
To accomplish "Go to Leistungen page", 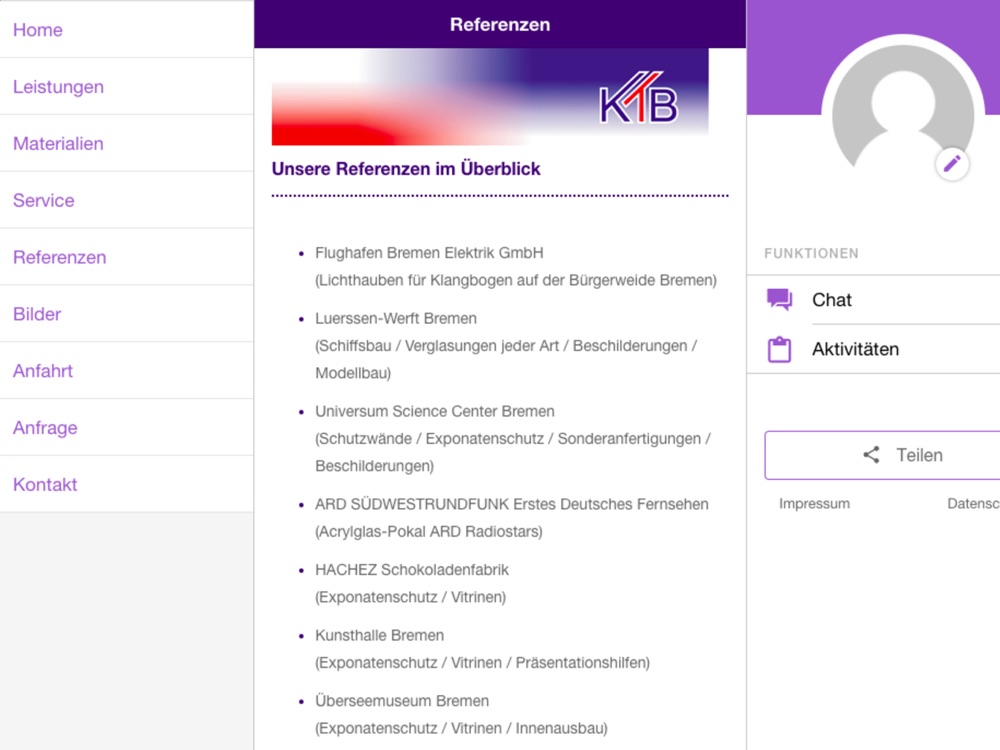I will [126, 86].
